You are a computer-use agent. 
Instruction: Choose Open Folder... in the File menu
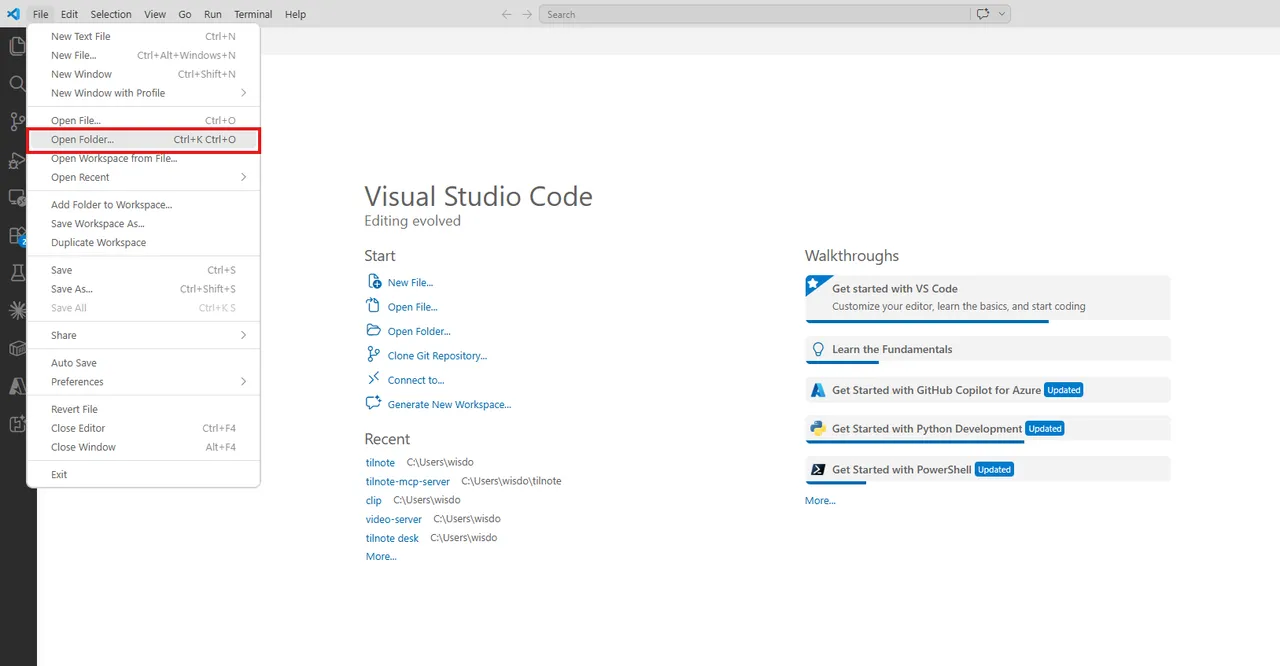(143, 140)
